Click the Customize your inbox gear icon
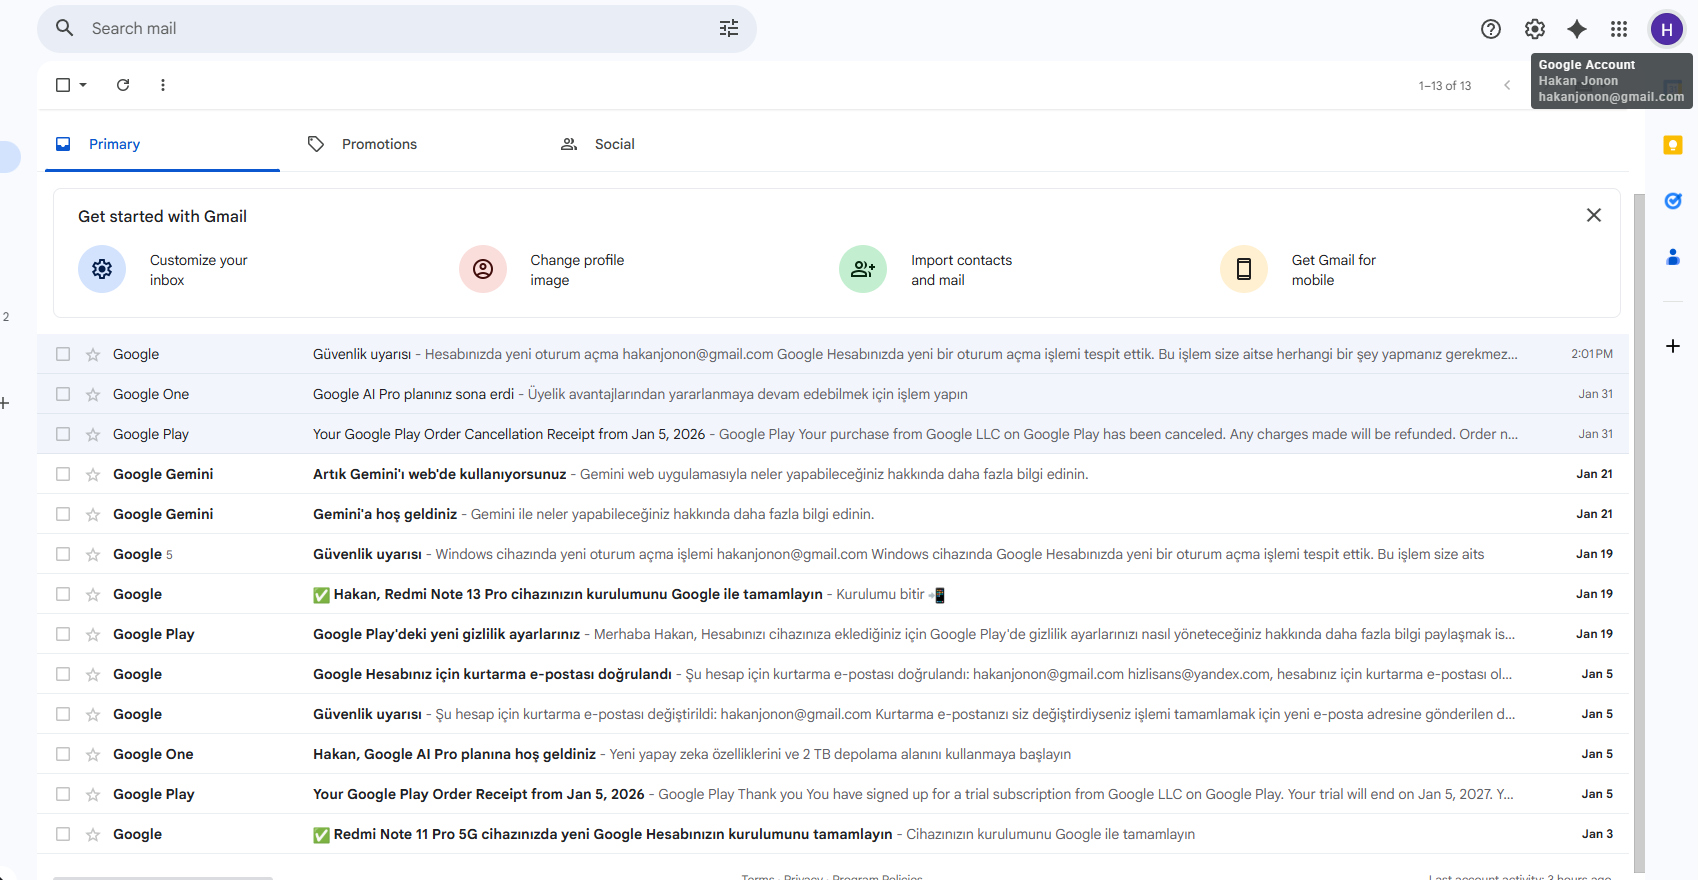This screenshot has height=880, width=1698. pyautogui.click(x=102, y=269)
